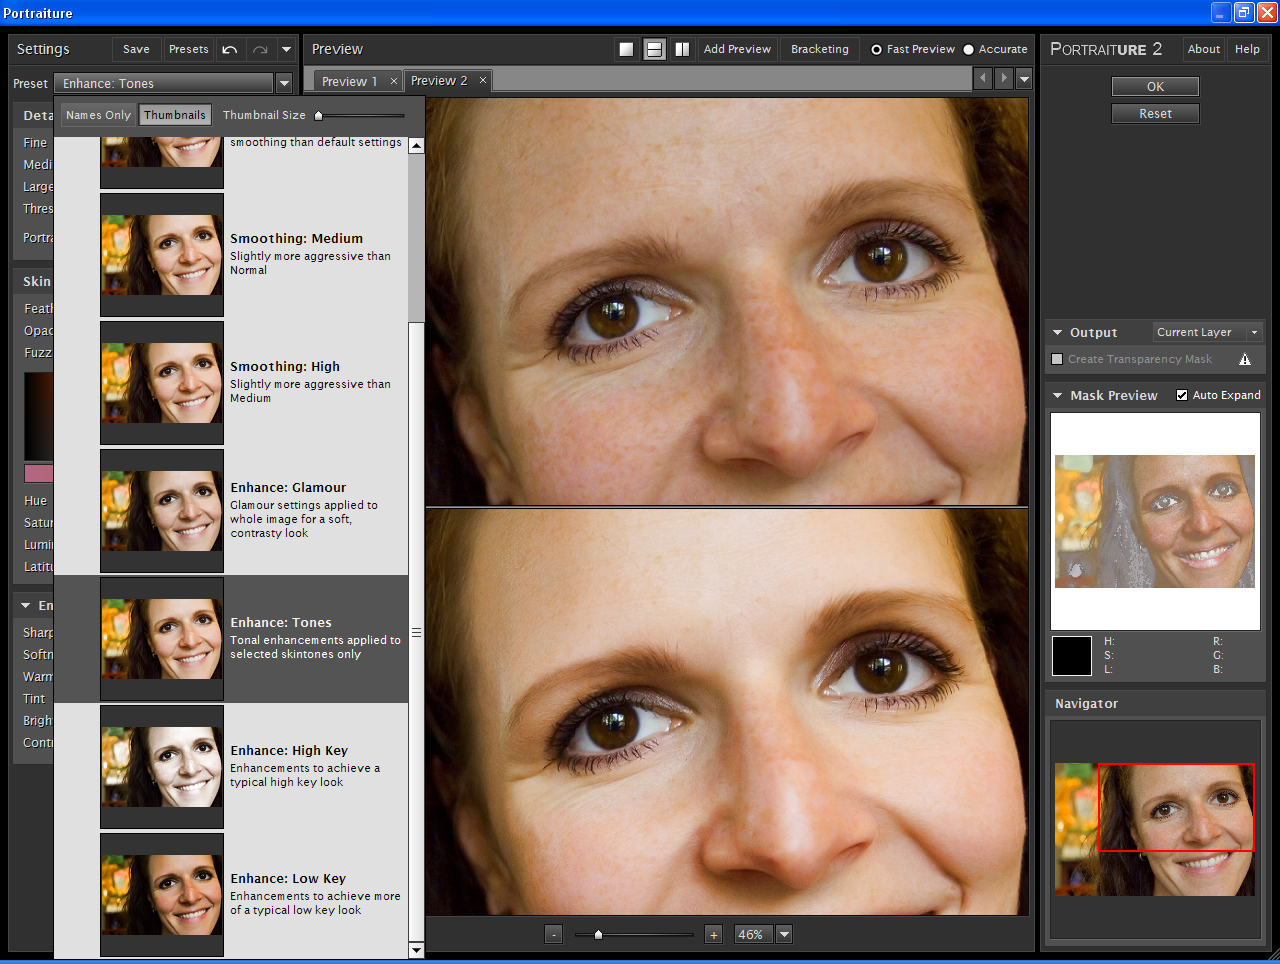Click the Bracketing button

coord(819,48)
